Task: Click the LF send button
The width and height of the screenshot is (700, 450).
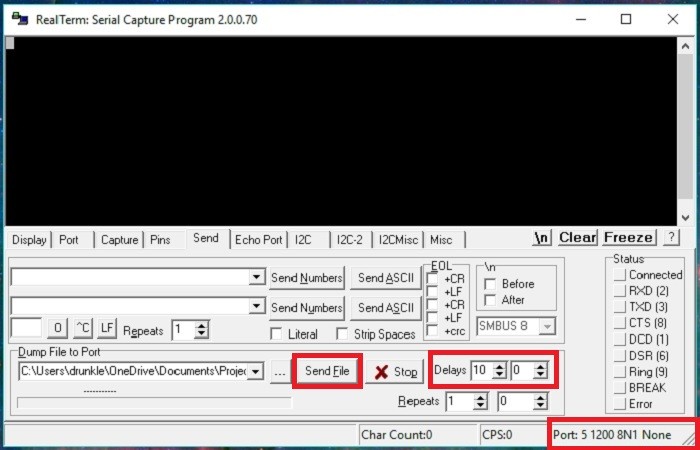Action: coord(107,328)
